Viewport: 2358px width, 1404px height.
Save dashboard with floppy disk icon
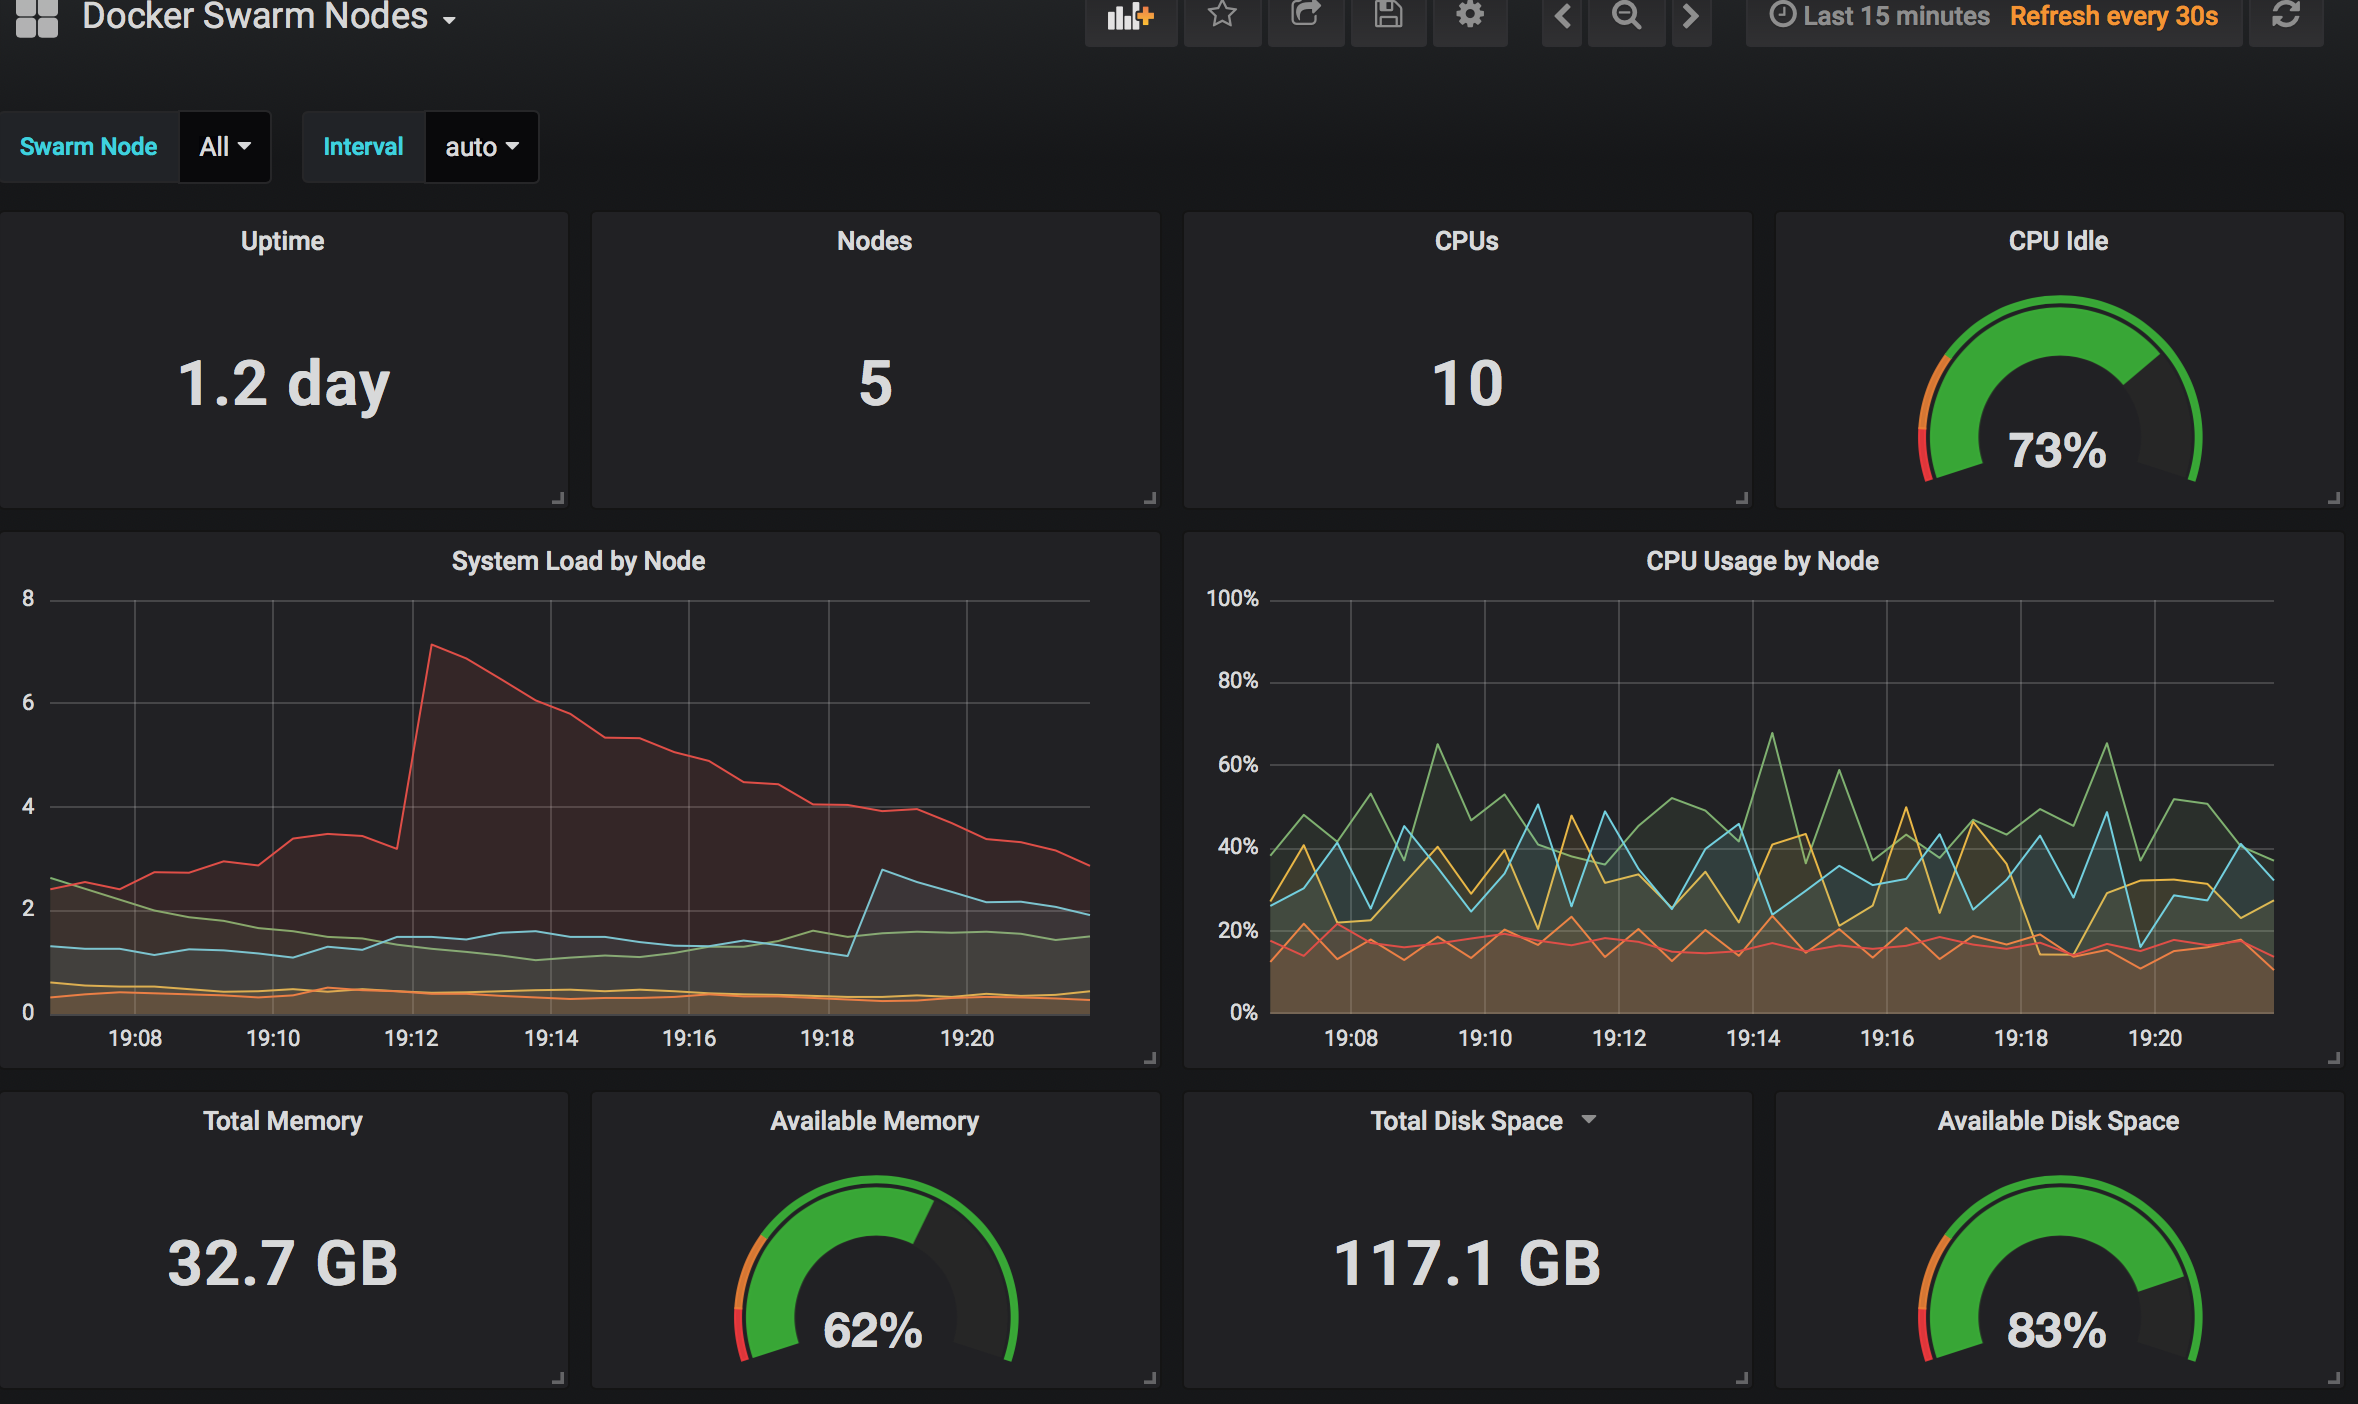(1388, 15)
